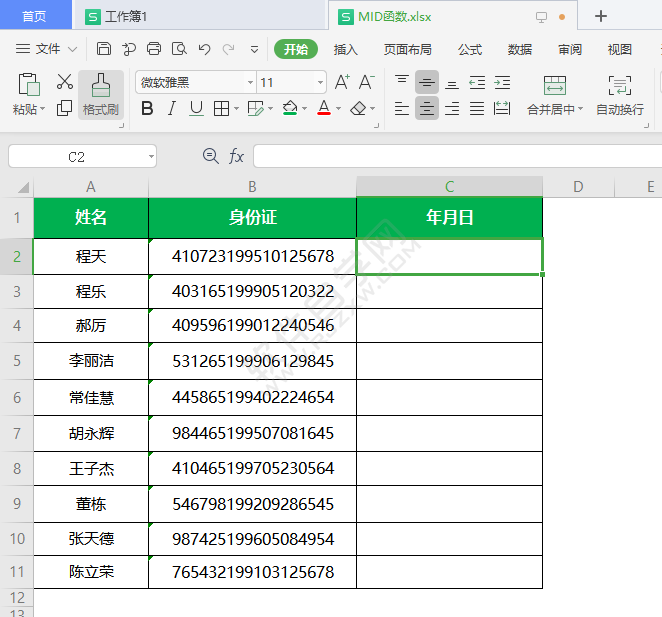Decrease font size with A- icon

coord(366,82)
